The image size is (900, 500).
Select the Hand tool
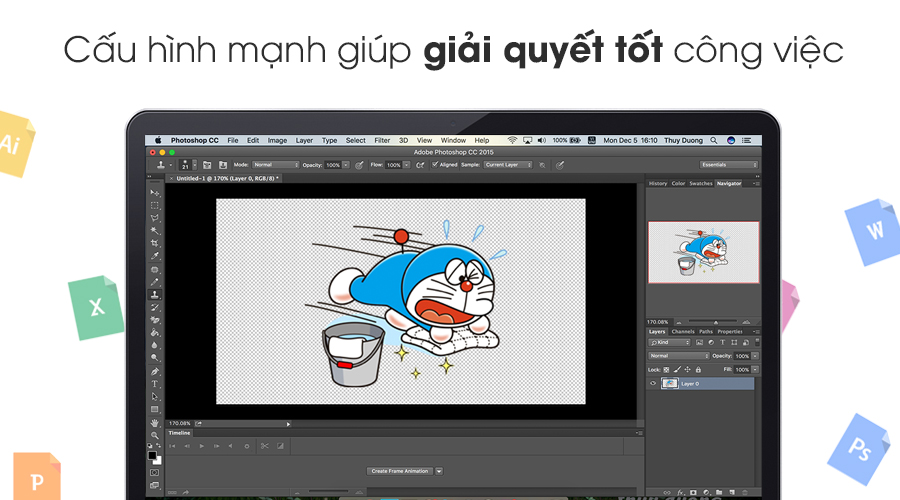coord(154,423)
